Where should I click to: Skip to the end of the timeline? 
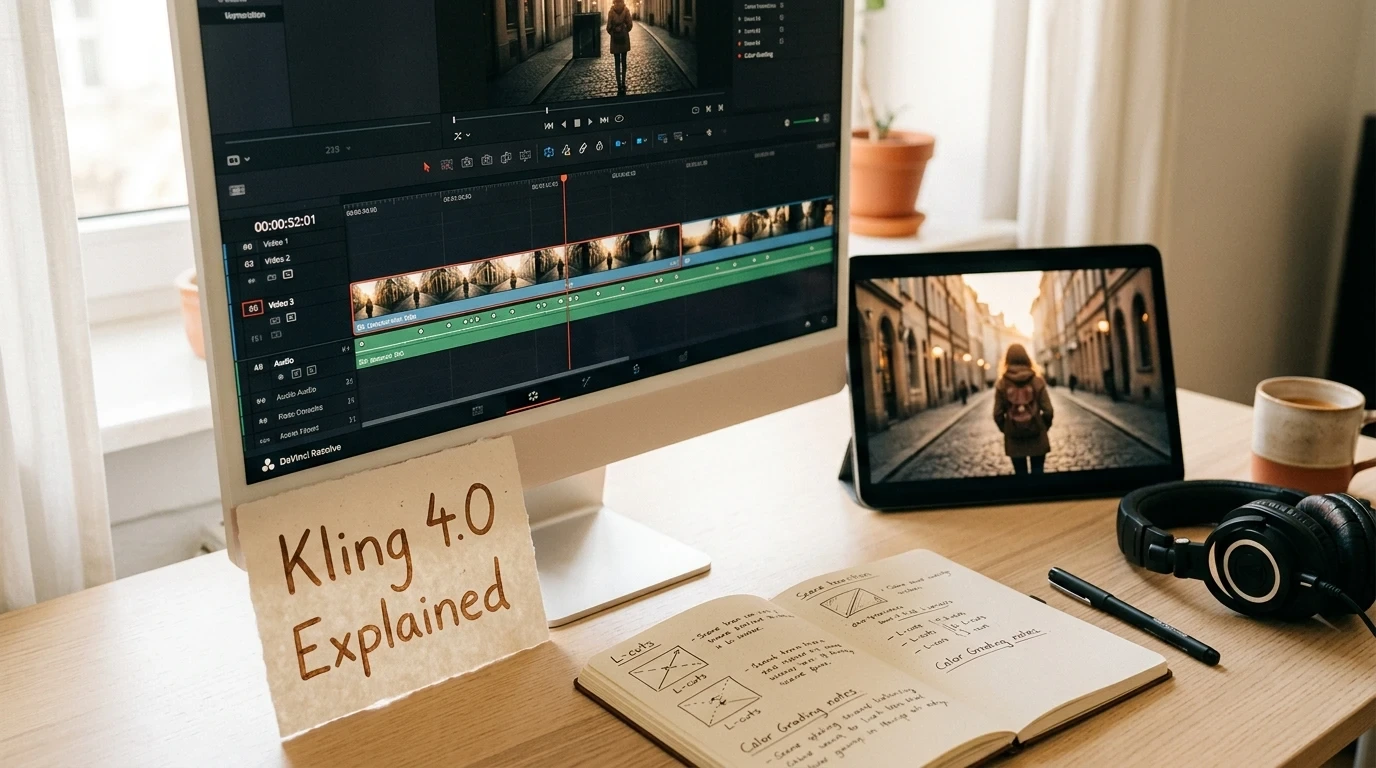coord(604,121)
